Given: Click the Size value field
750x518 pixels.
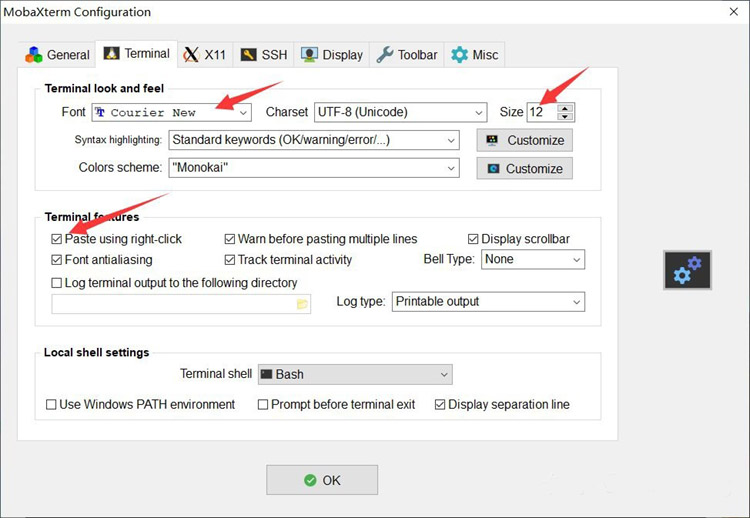Looking at the screenshot, I should click(541, 112).
